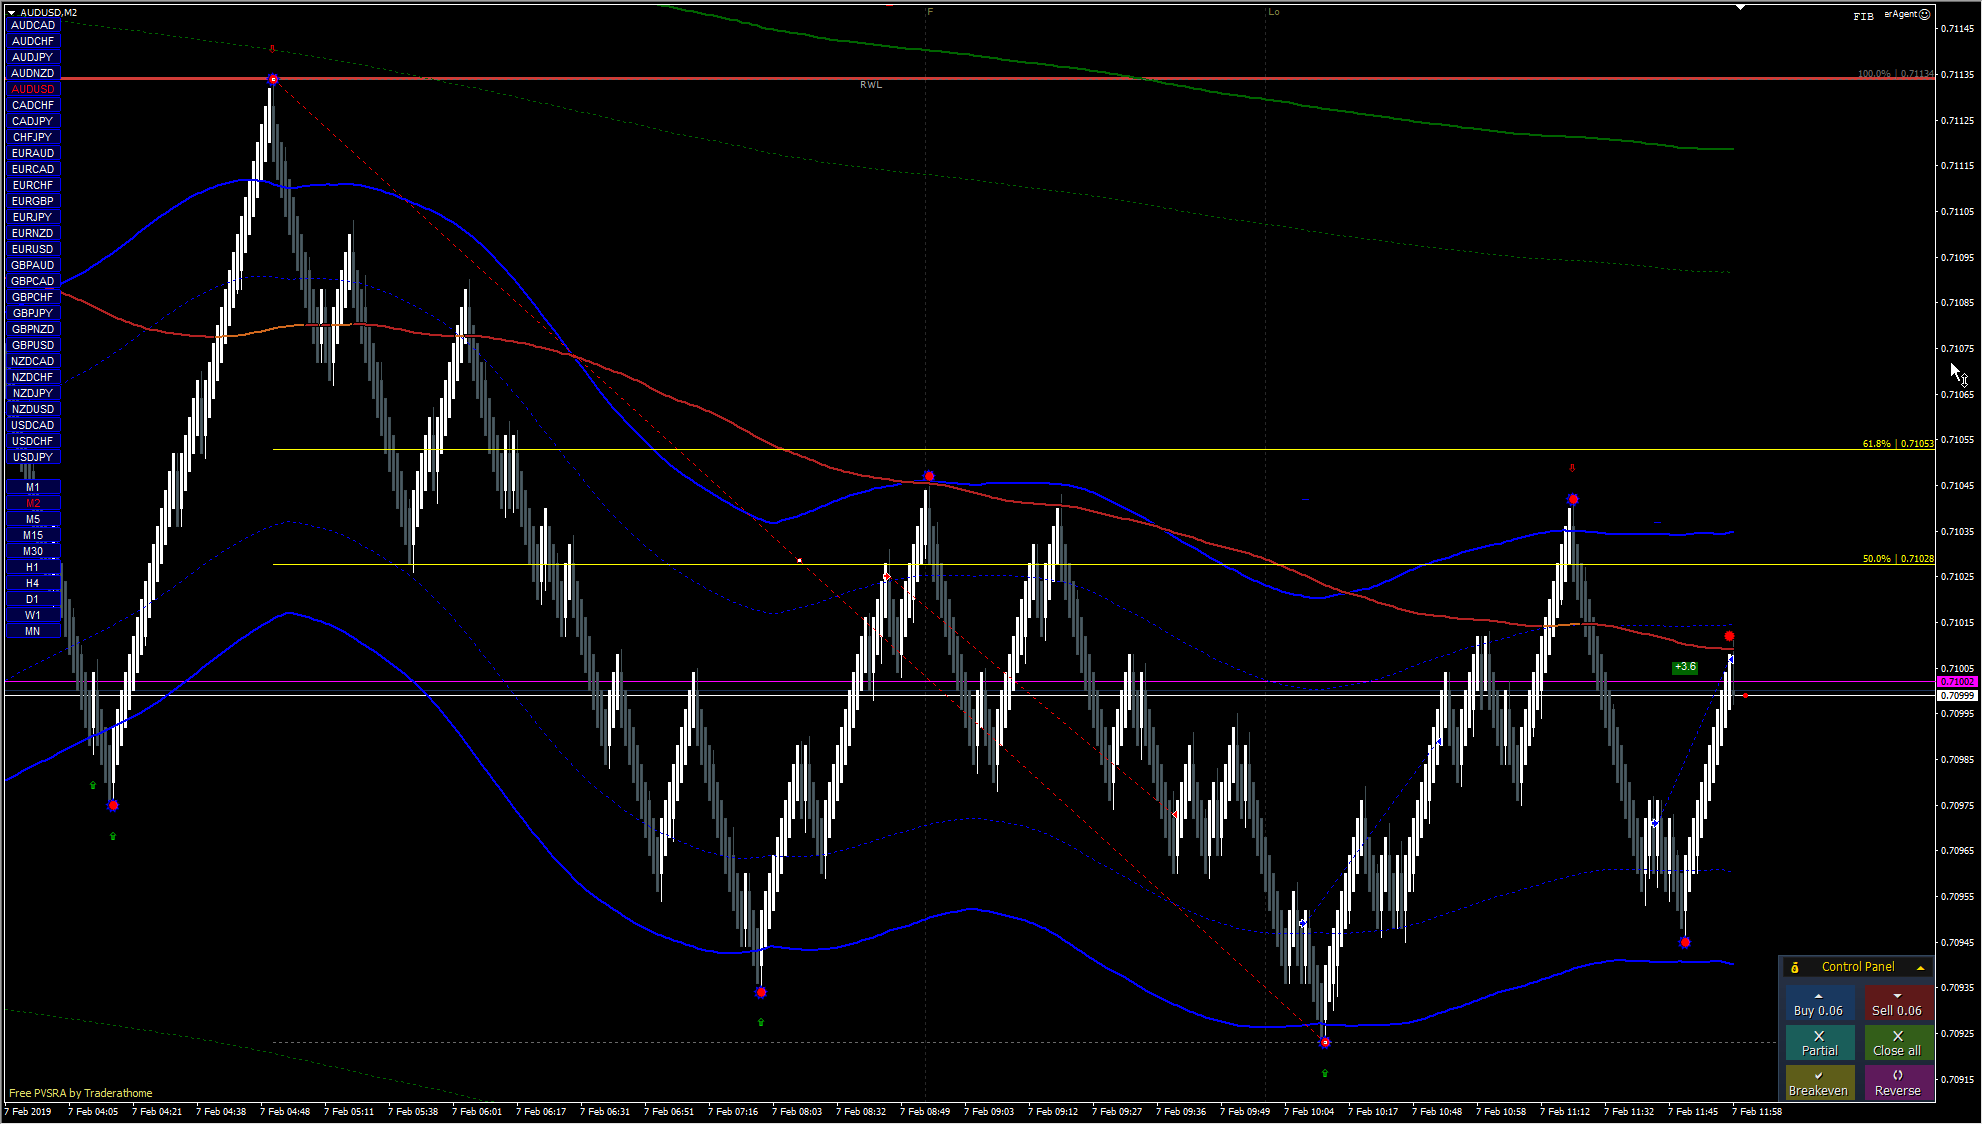Switch symbol to EURCAD
Viewport: 1983px width, 1125px height.
click(33, 169)
